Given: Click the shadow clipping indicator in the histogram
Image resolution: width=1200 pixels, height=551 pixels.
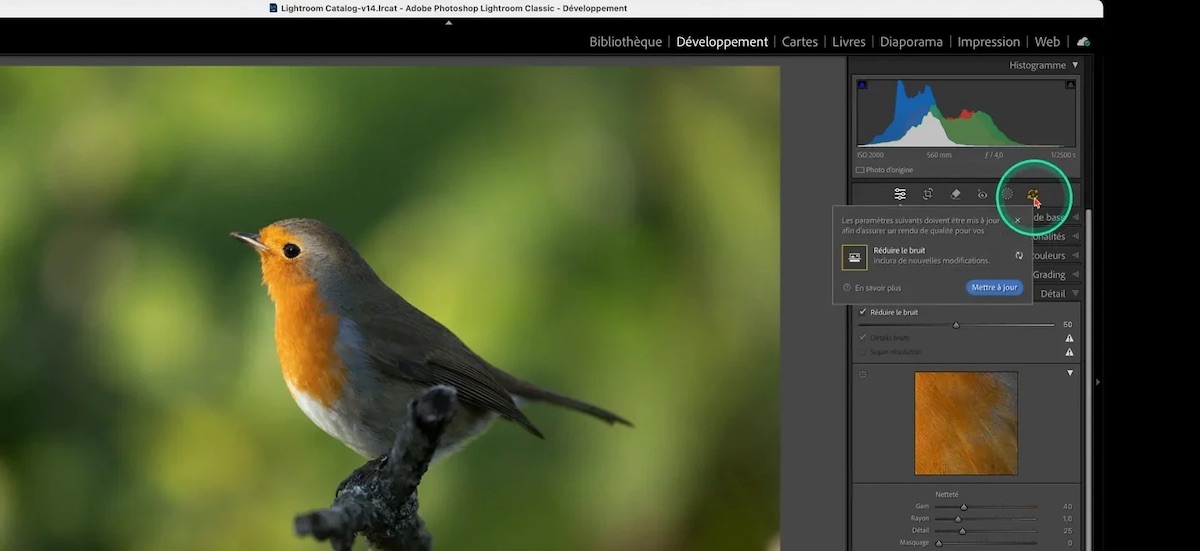Looking at the screenshot, I should point(863,85).
